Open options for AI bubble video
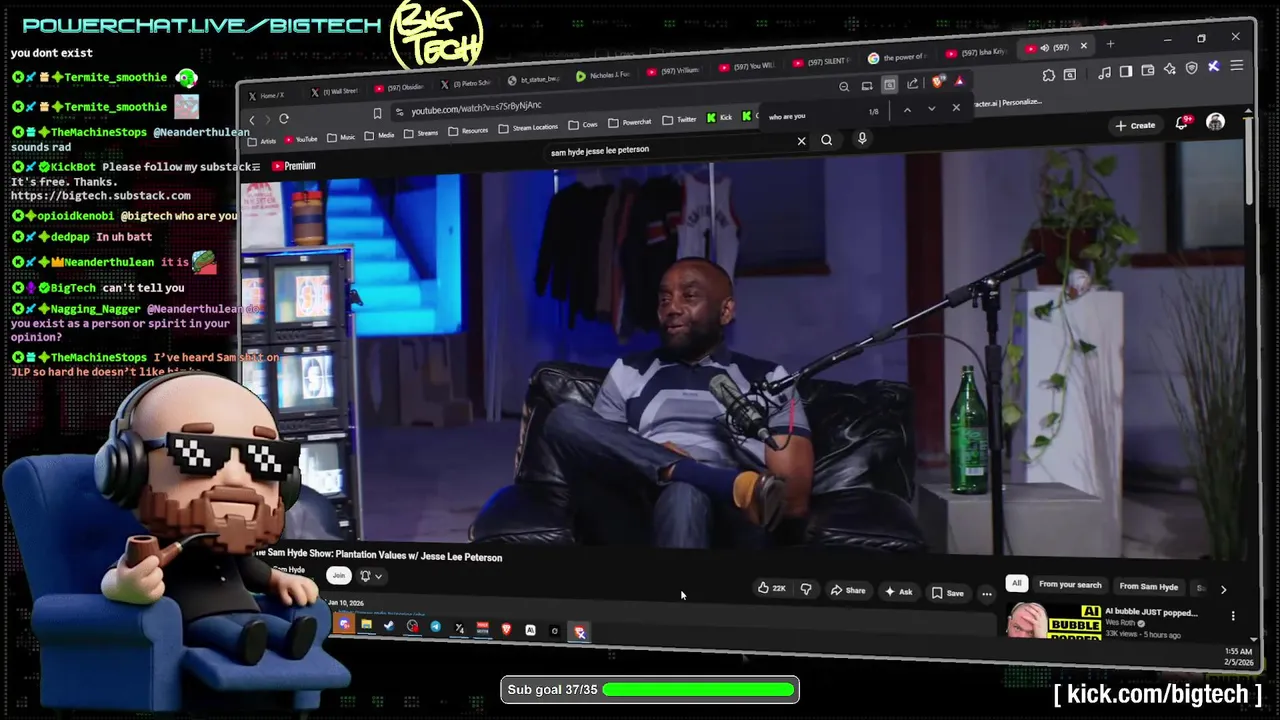 [x=1233, y=616]
